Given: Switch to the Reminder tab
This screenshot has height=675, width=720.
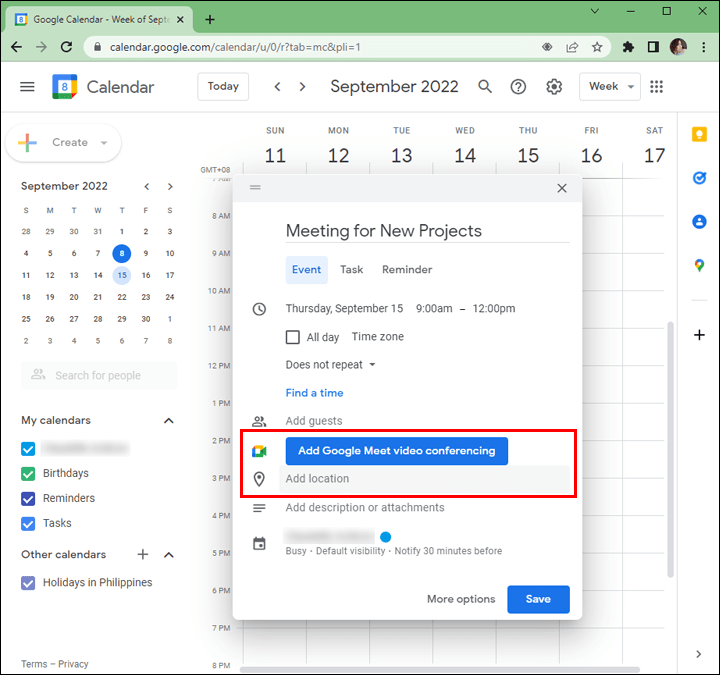Looking at the screenshot, I should click(x=407, y=270).
